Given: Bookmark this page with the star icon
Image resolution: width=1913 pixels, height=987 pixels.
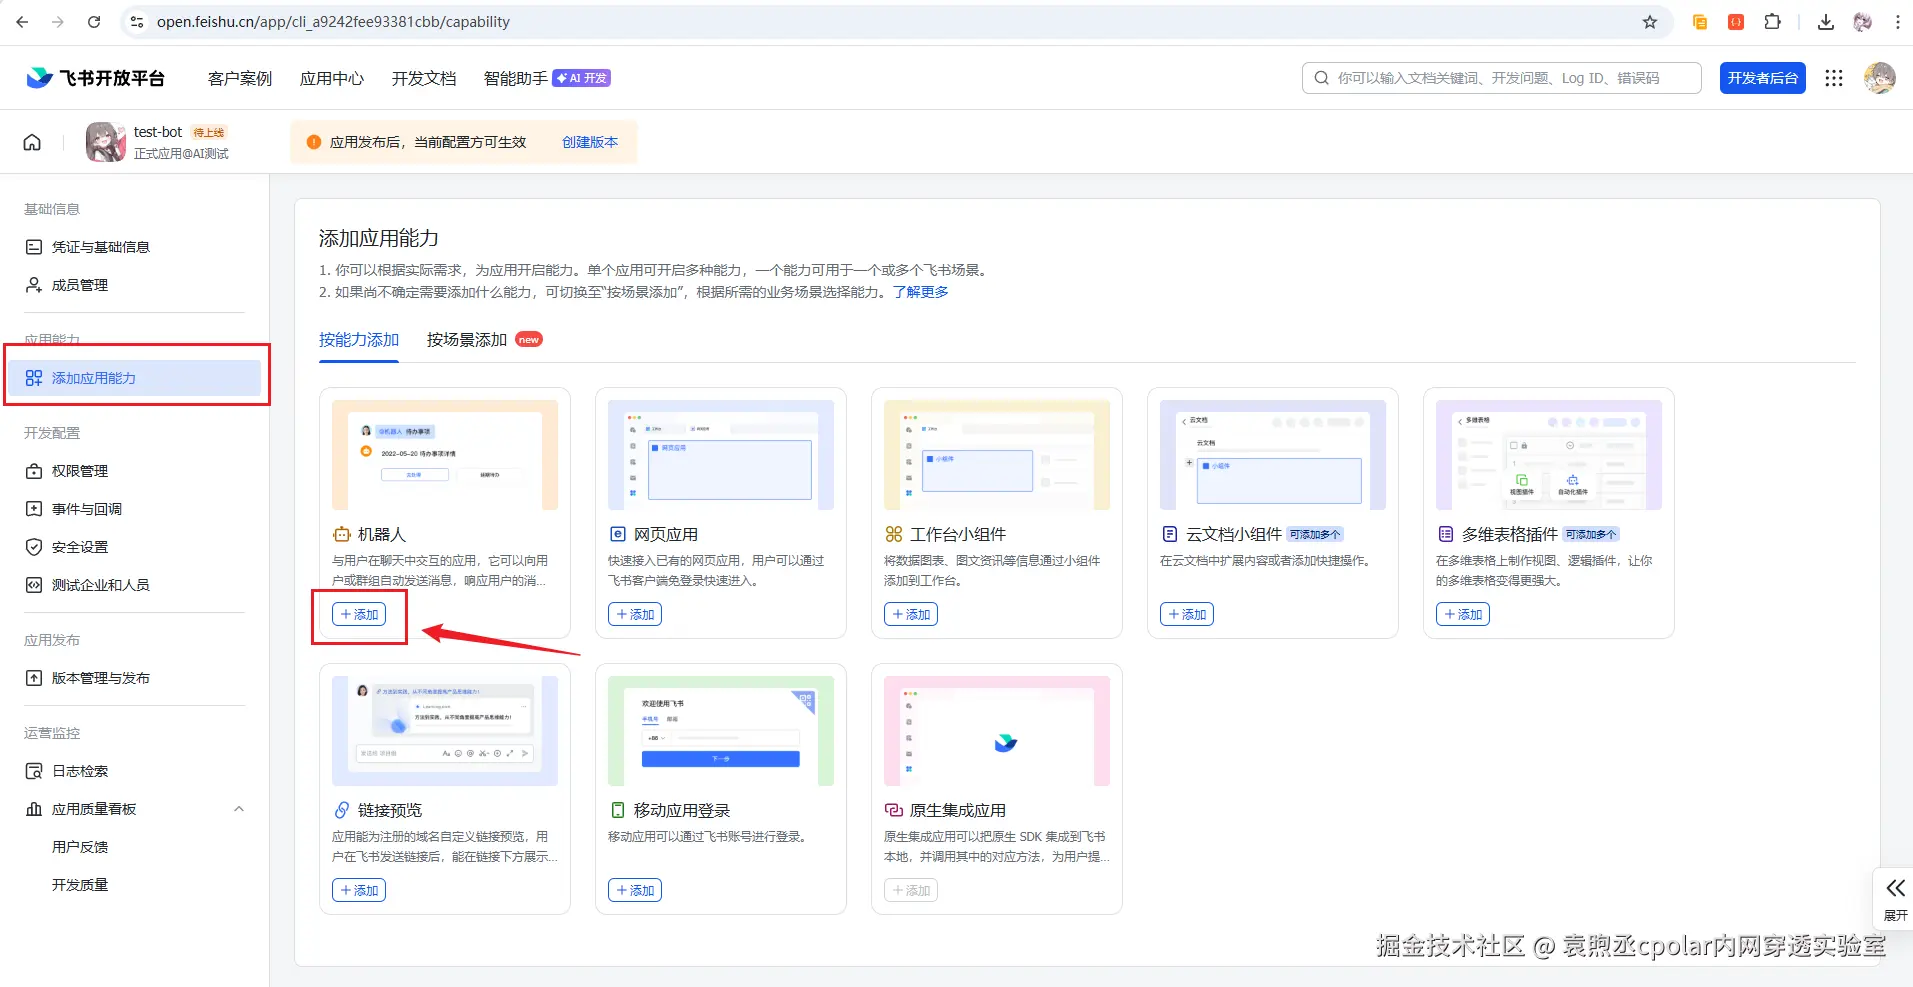Looking at the screenshot, I should (1650, 22).
